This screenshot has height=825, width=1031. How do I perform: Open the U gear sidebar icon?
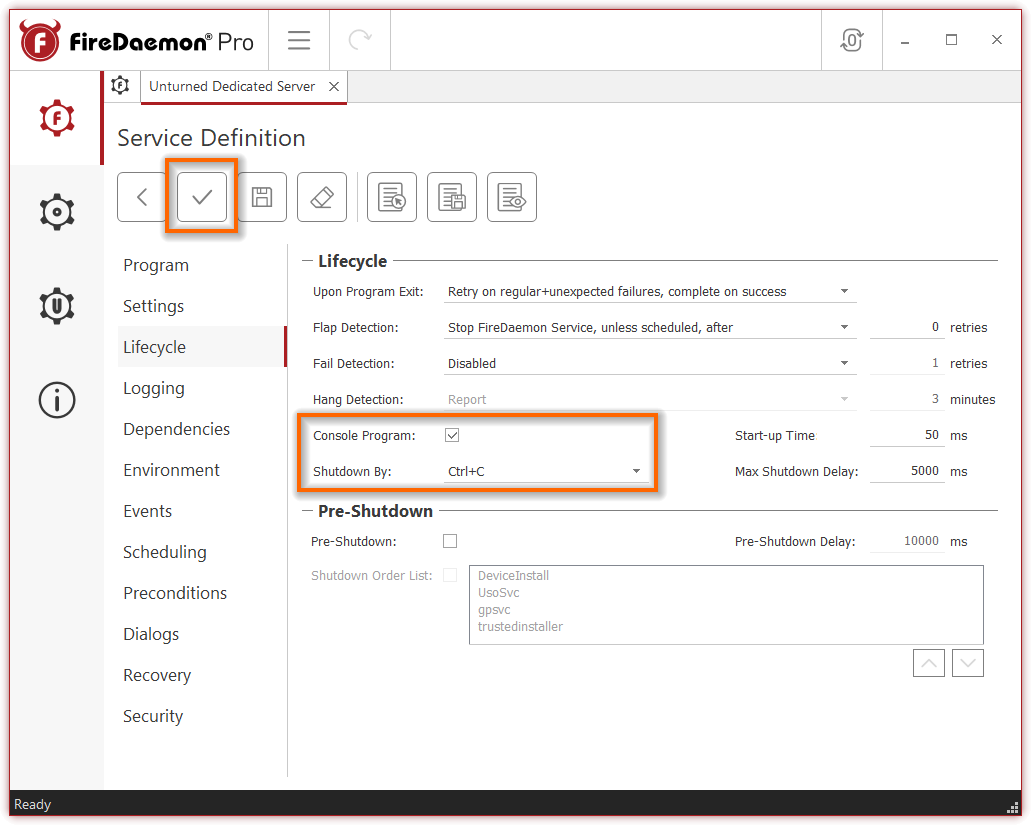tap(57, 306)
